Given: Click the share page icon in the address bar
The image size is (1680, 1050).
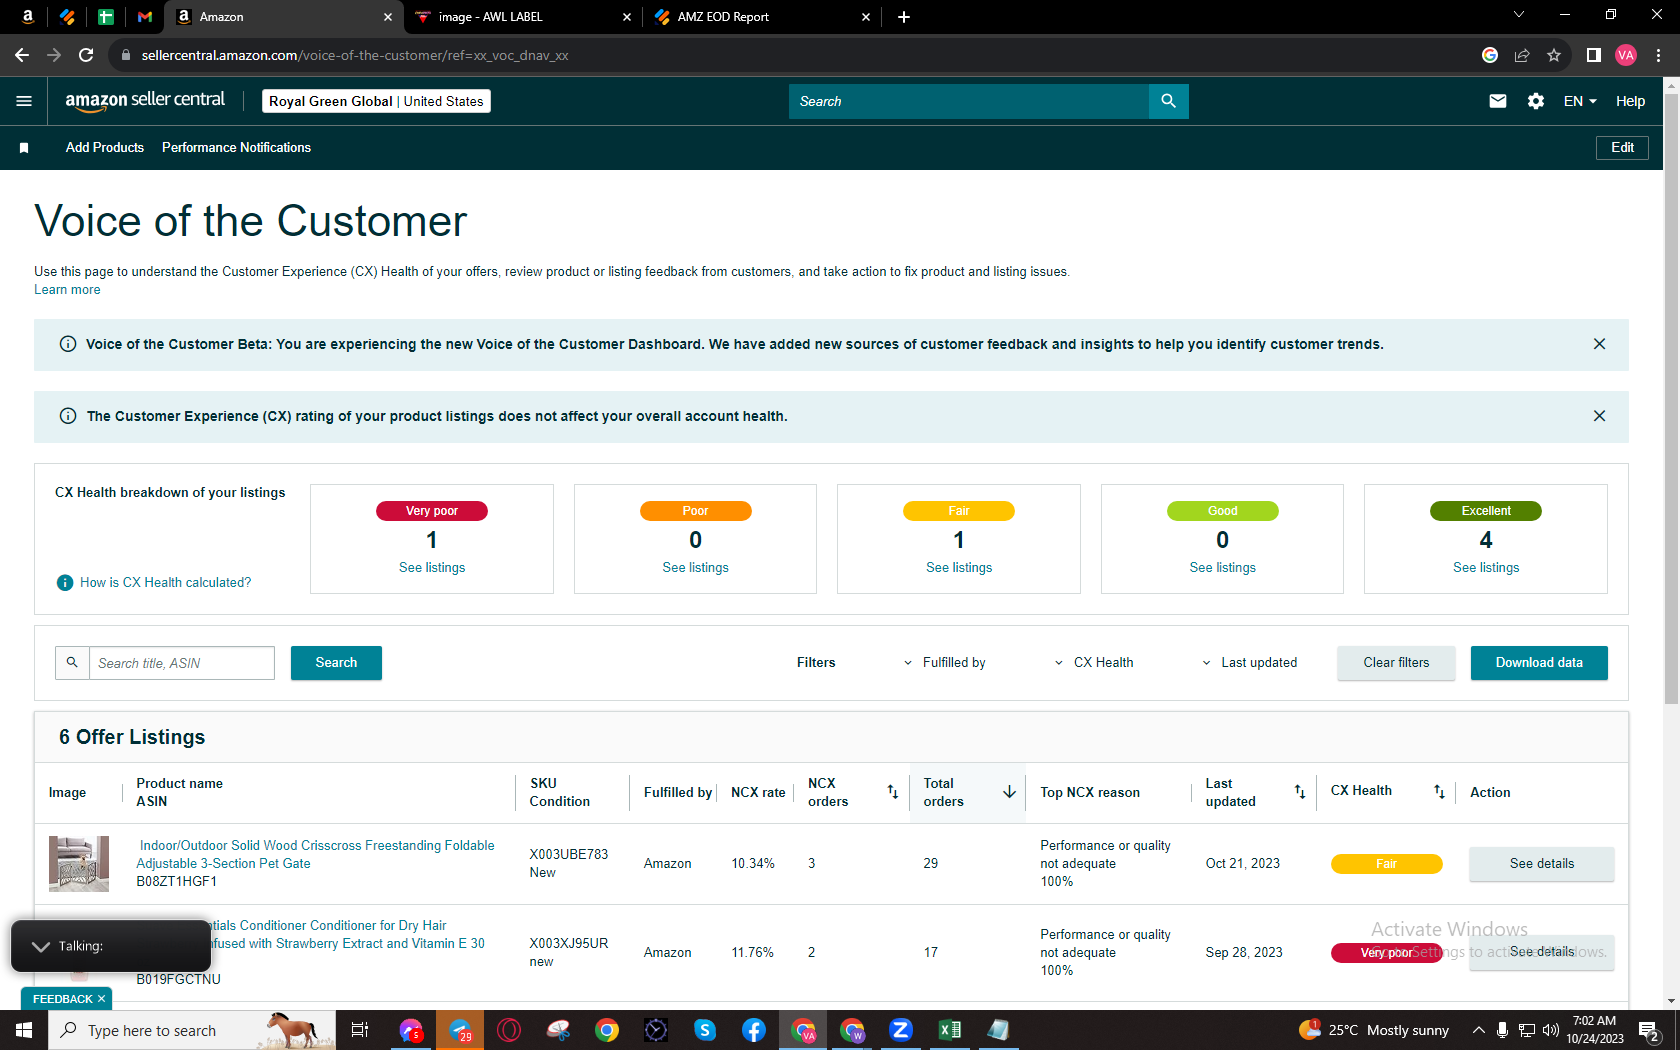Looking at the screenshot, I should tap(1522, 55).
